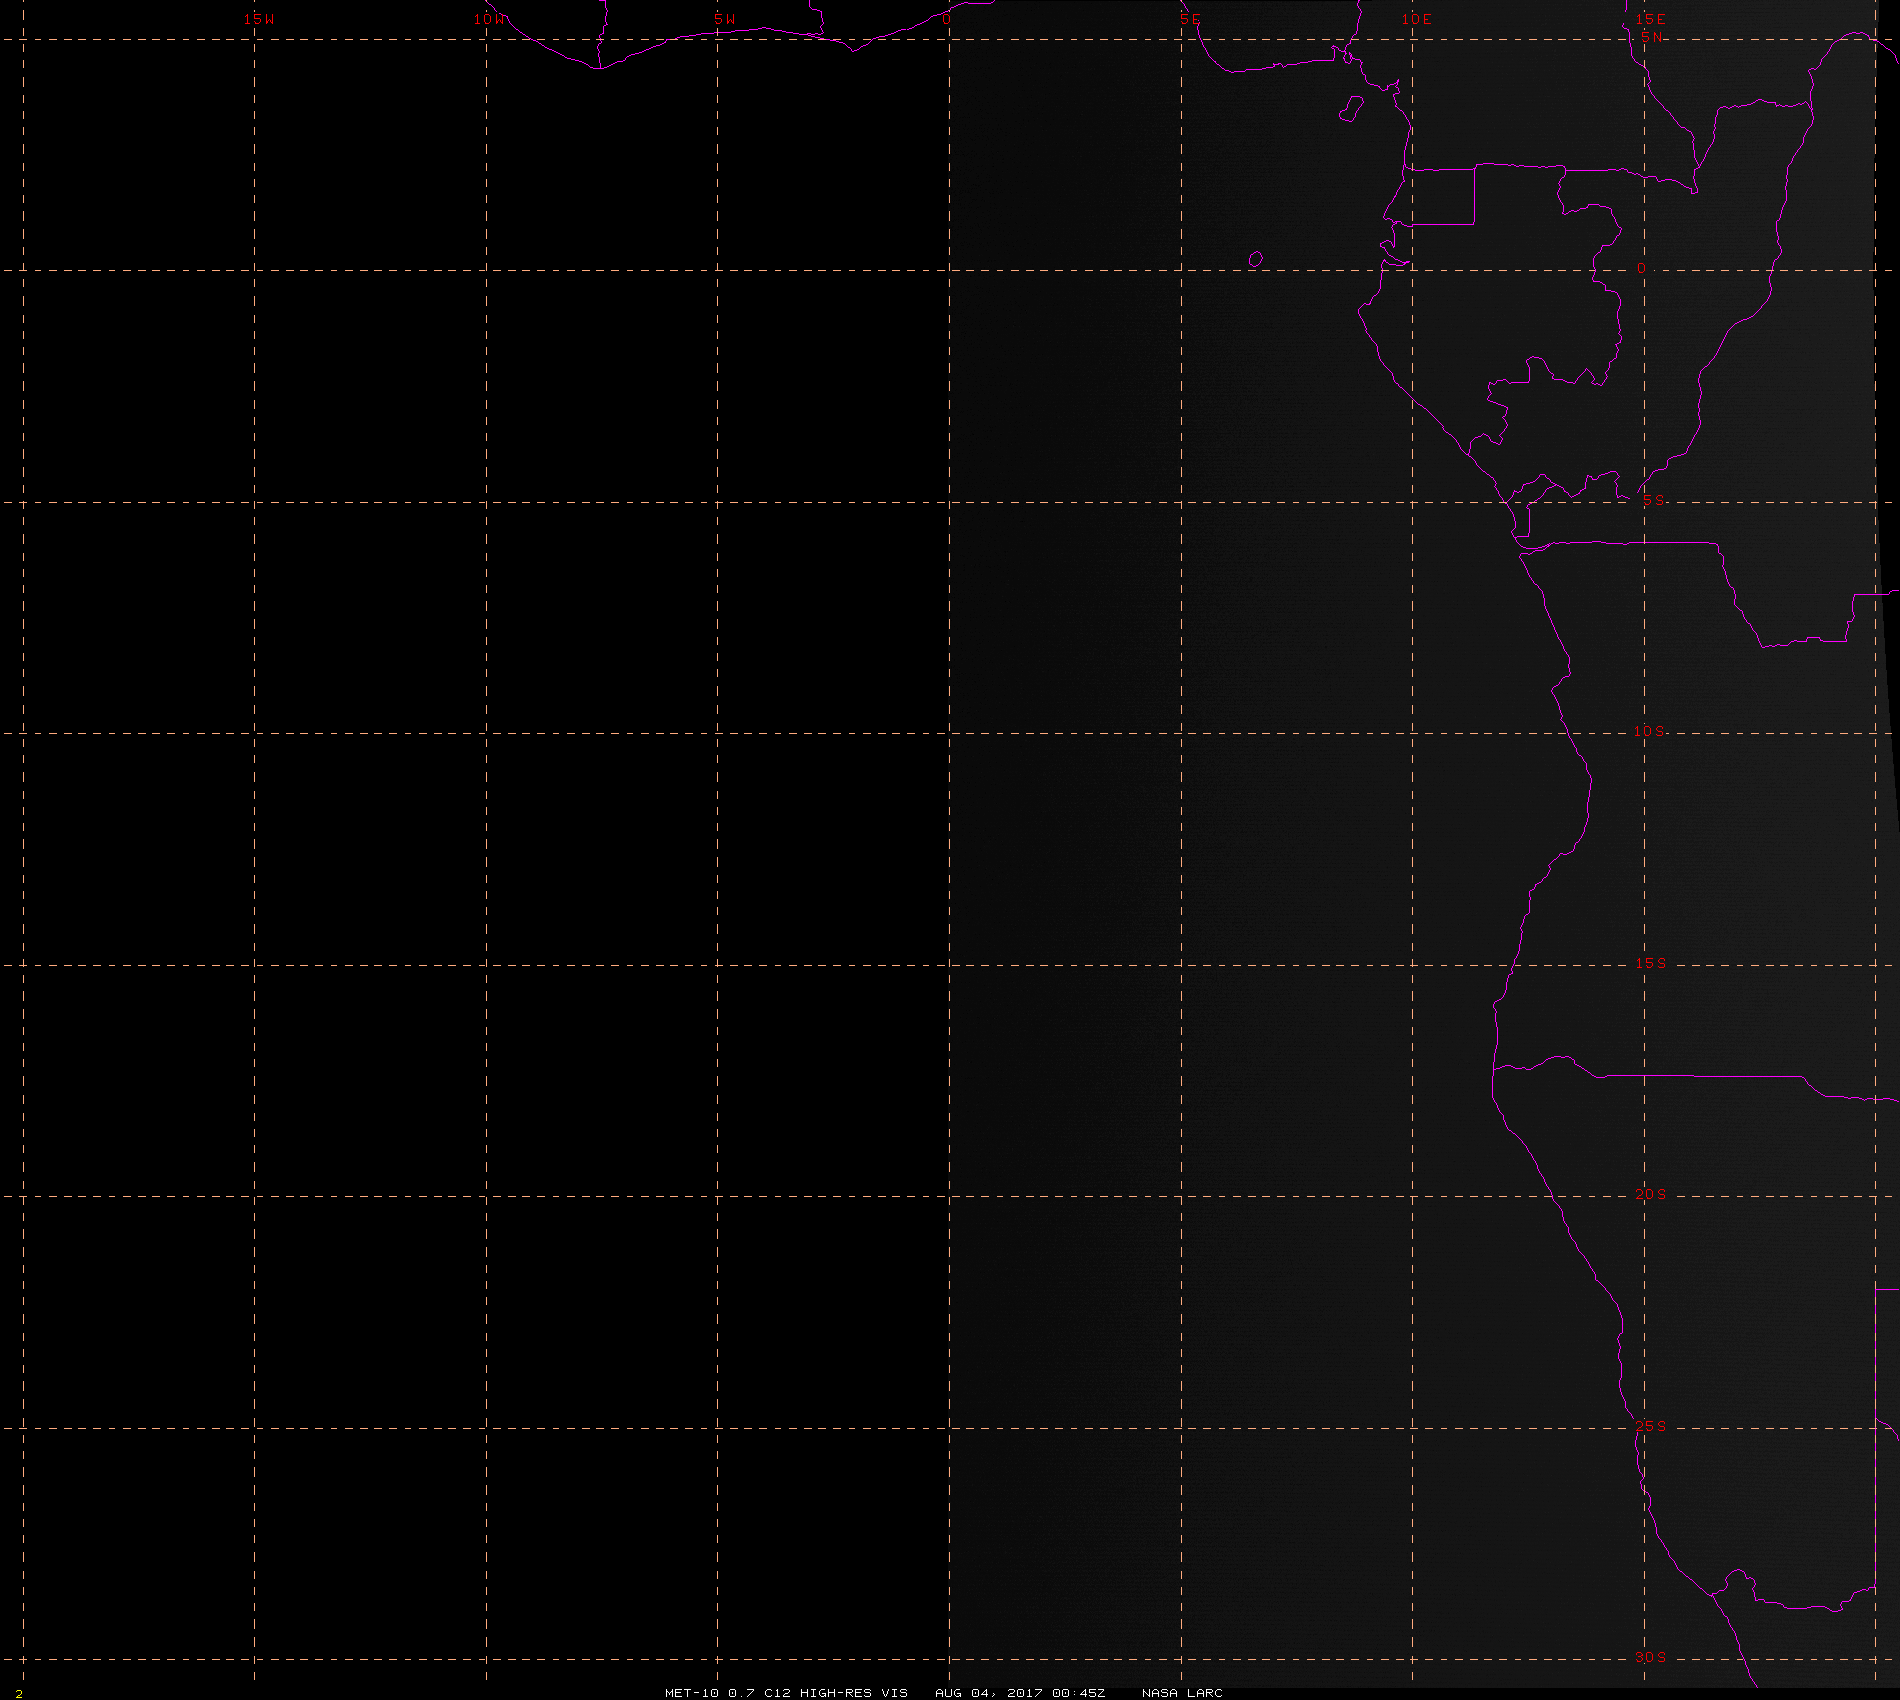This screenshot has height=1700, width=1900.
Task: Click the 15S latitude label
Action: [x=1651, y=963]
